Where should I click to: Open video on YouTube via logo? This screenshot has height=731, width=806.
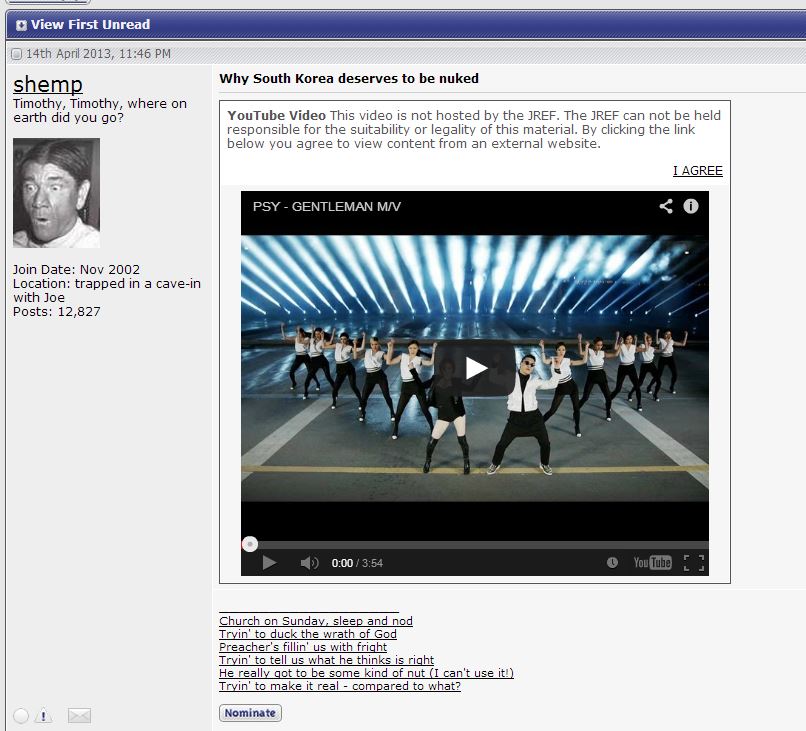click(x=652, y=563)
